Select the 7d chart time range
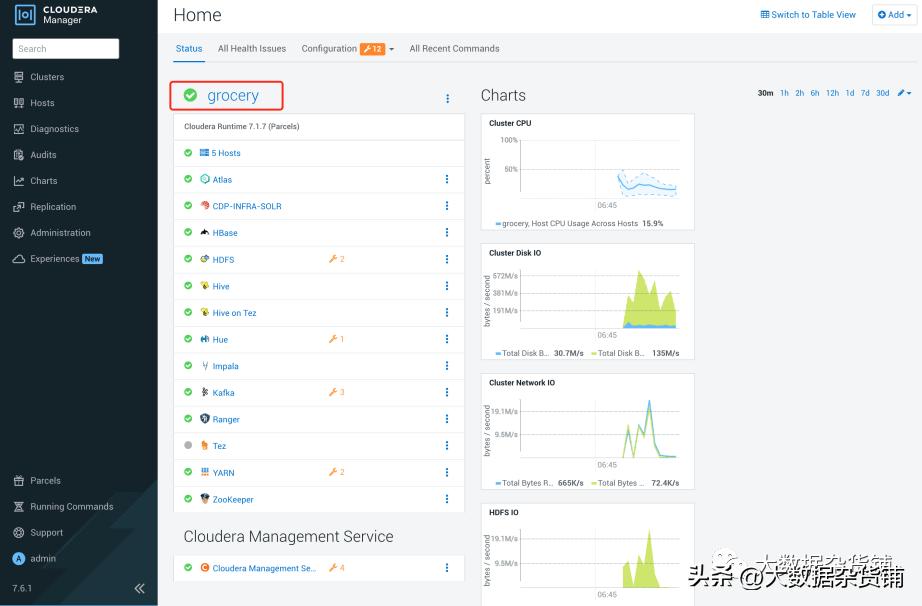Image resolution: width=922 pixels, height=606 pixels. coord(866,92)
